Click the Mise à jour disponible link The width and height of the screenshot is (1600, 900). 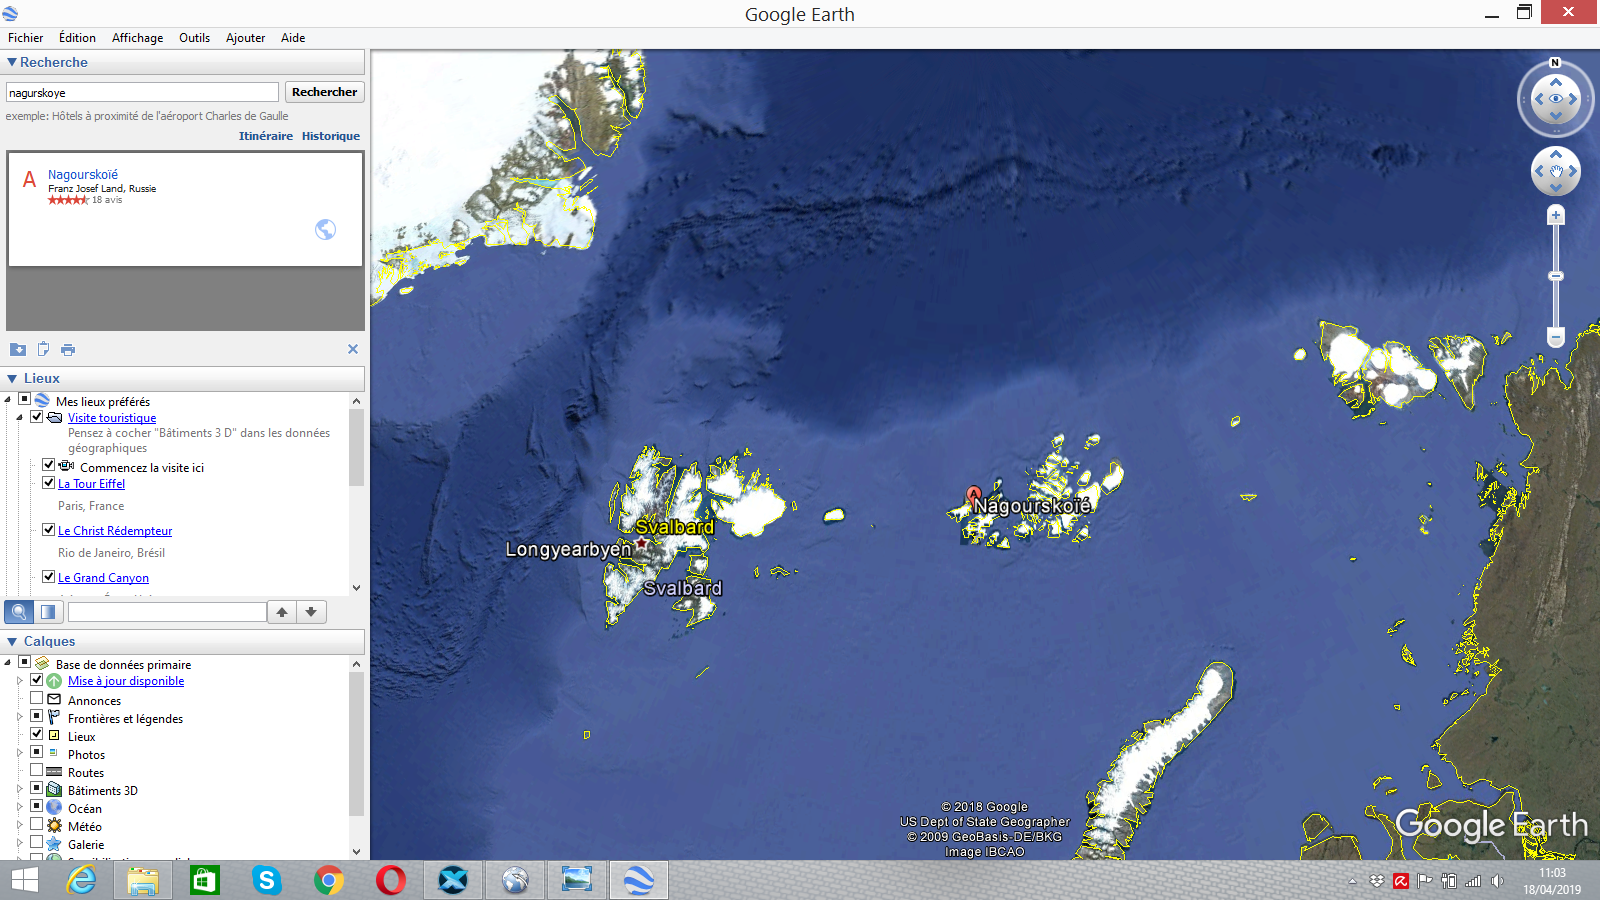(x=126, y=681)
